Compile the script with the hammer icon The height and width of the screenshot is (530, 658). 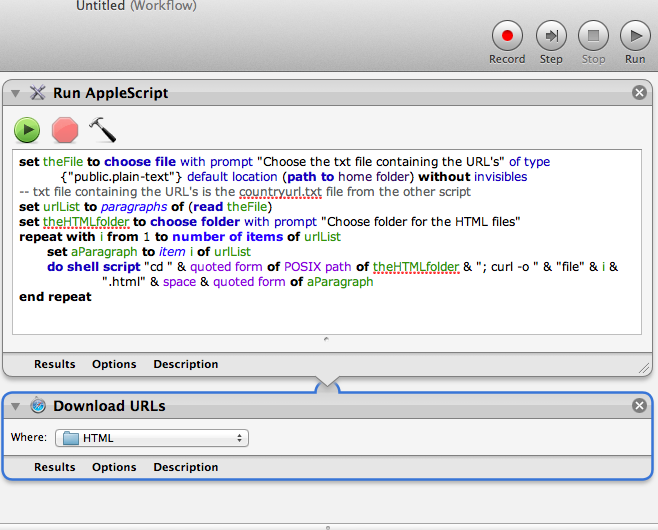(103, 130)
